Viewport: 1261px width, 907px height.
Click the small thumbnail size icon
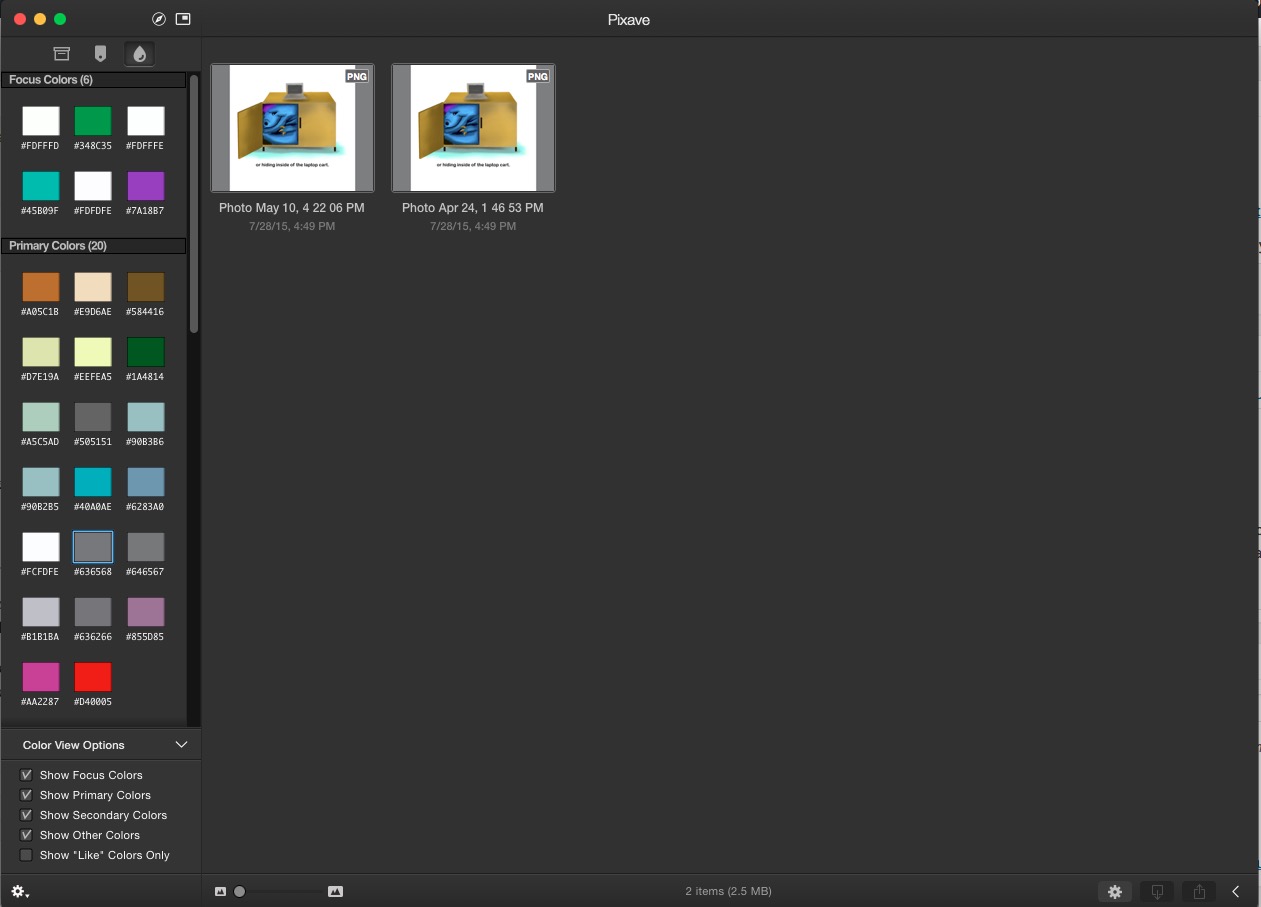(221, 891)
